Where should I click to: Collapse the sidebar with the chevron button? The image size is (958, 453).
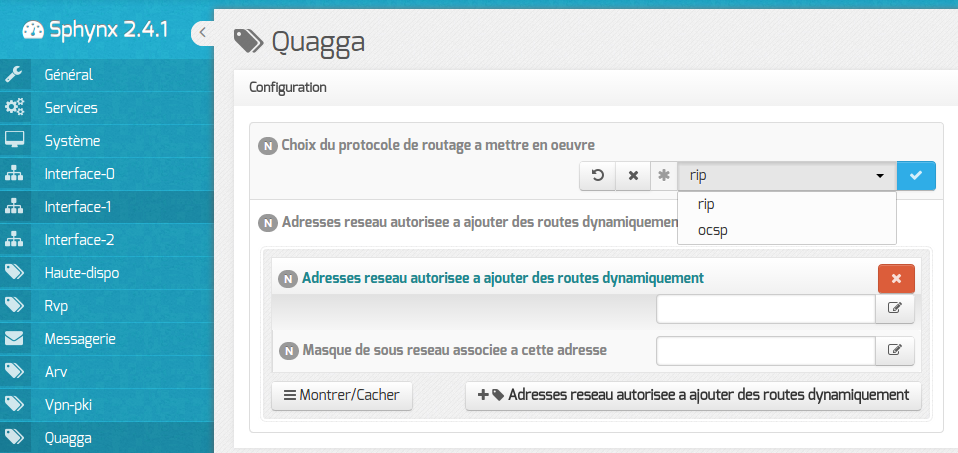pos(203,33)
